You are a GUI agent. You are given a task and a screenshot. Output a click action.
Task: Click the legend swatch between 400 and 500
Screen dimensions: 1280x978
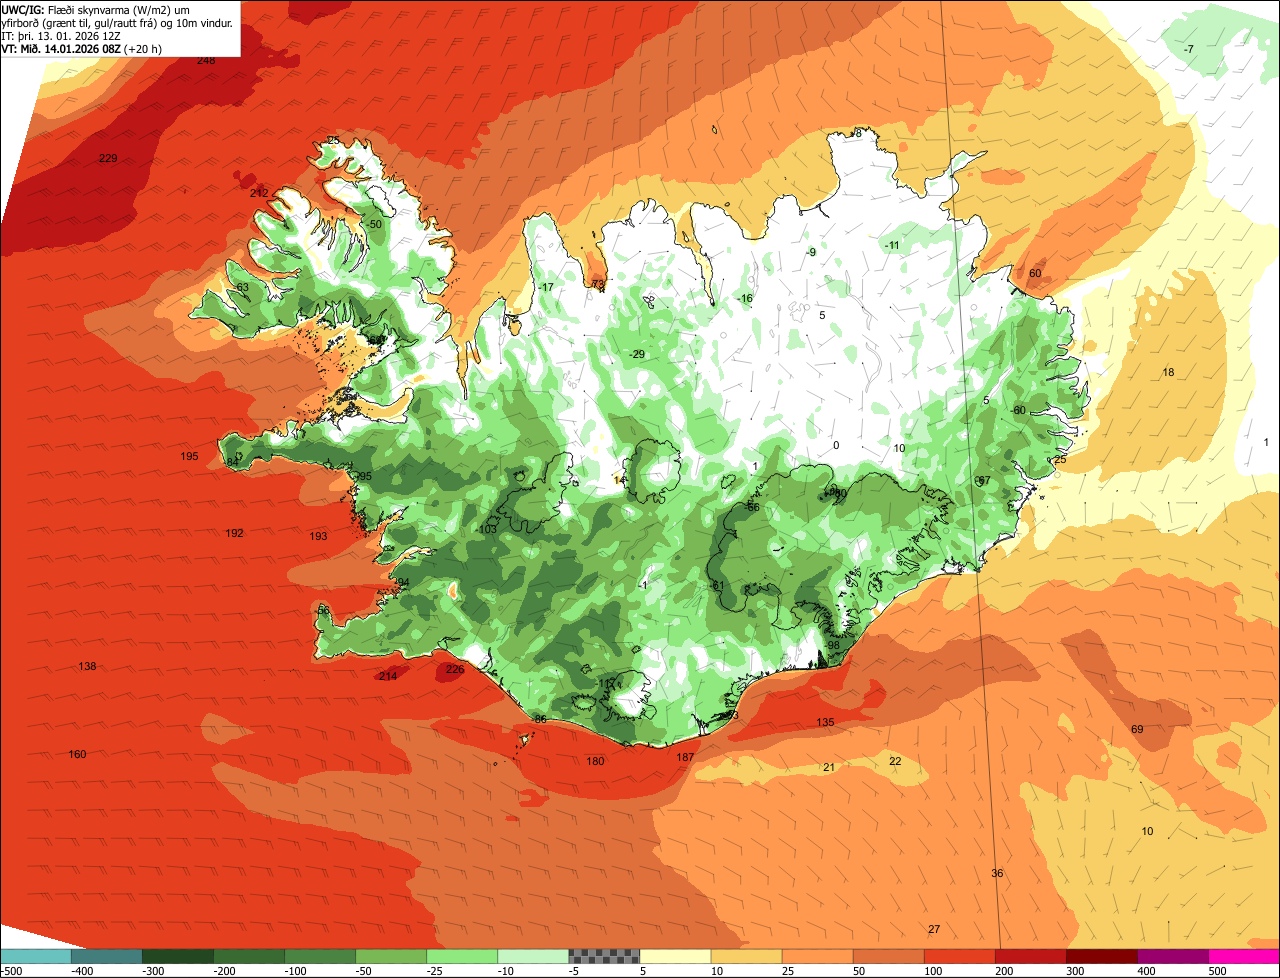pyautogui.click(x=1173, y=956)
